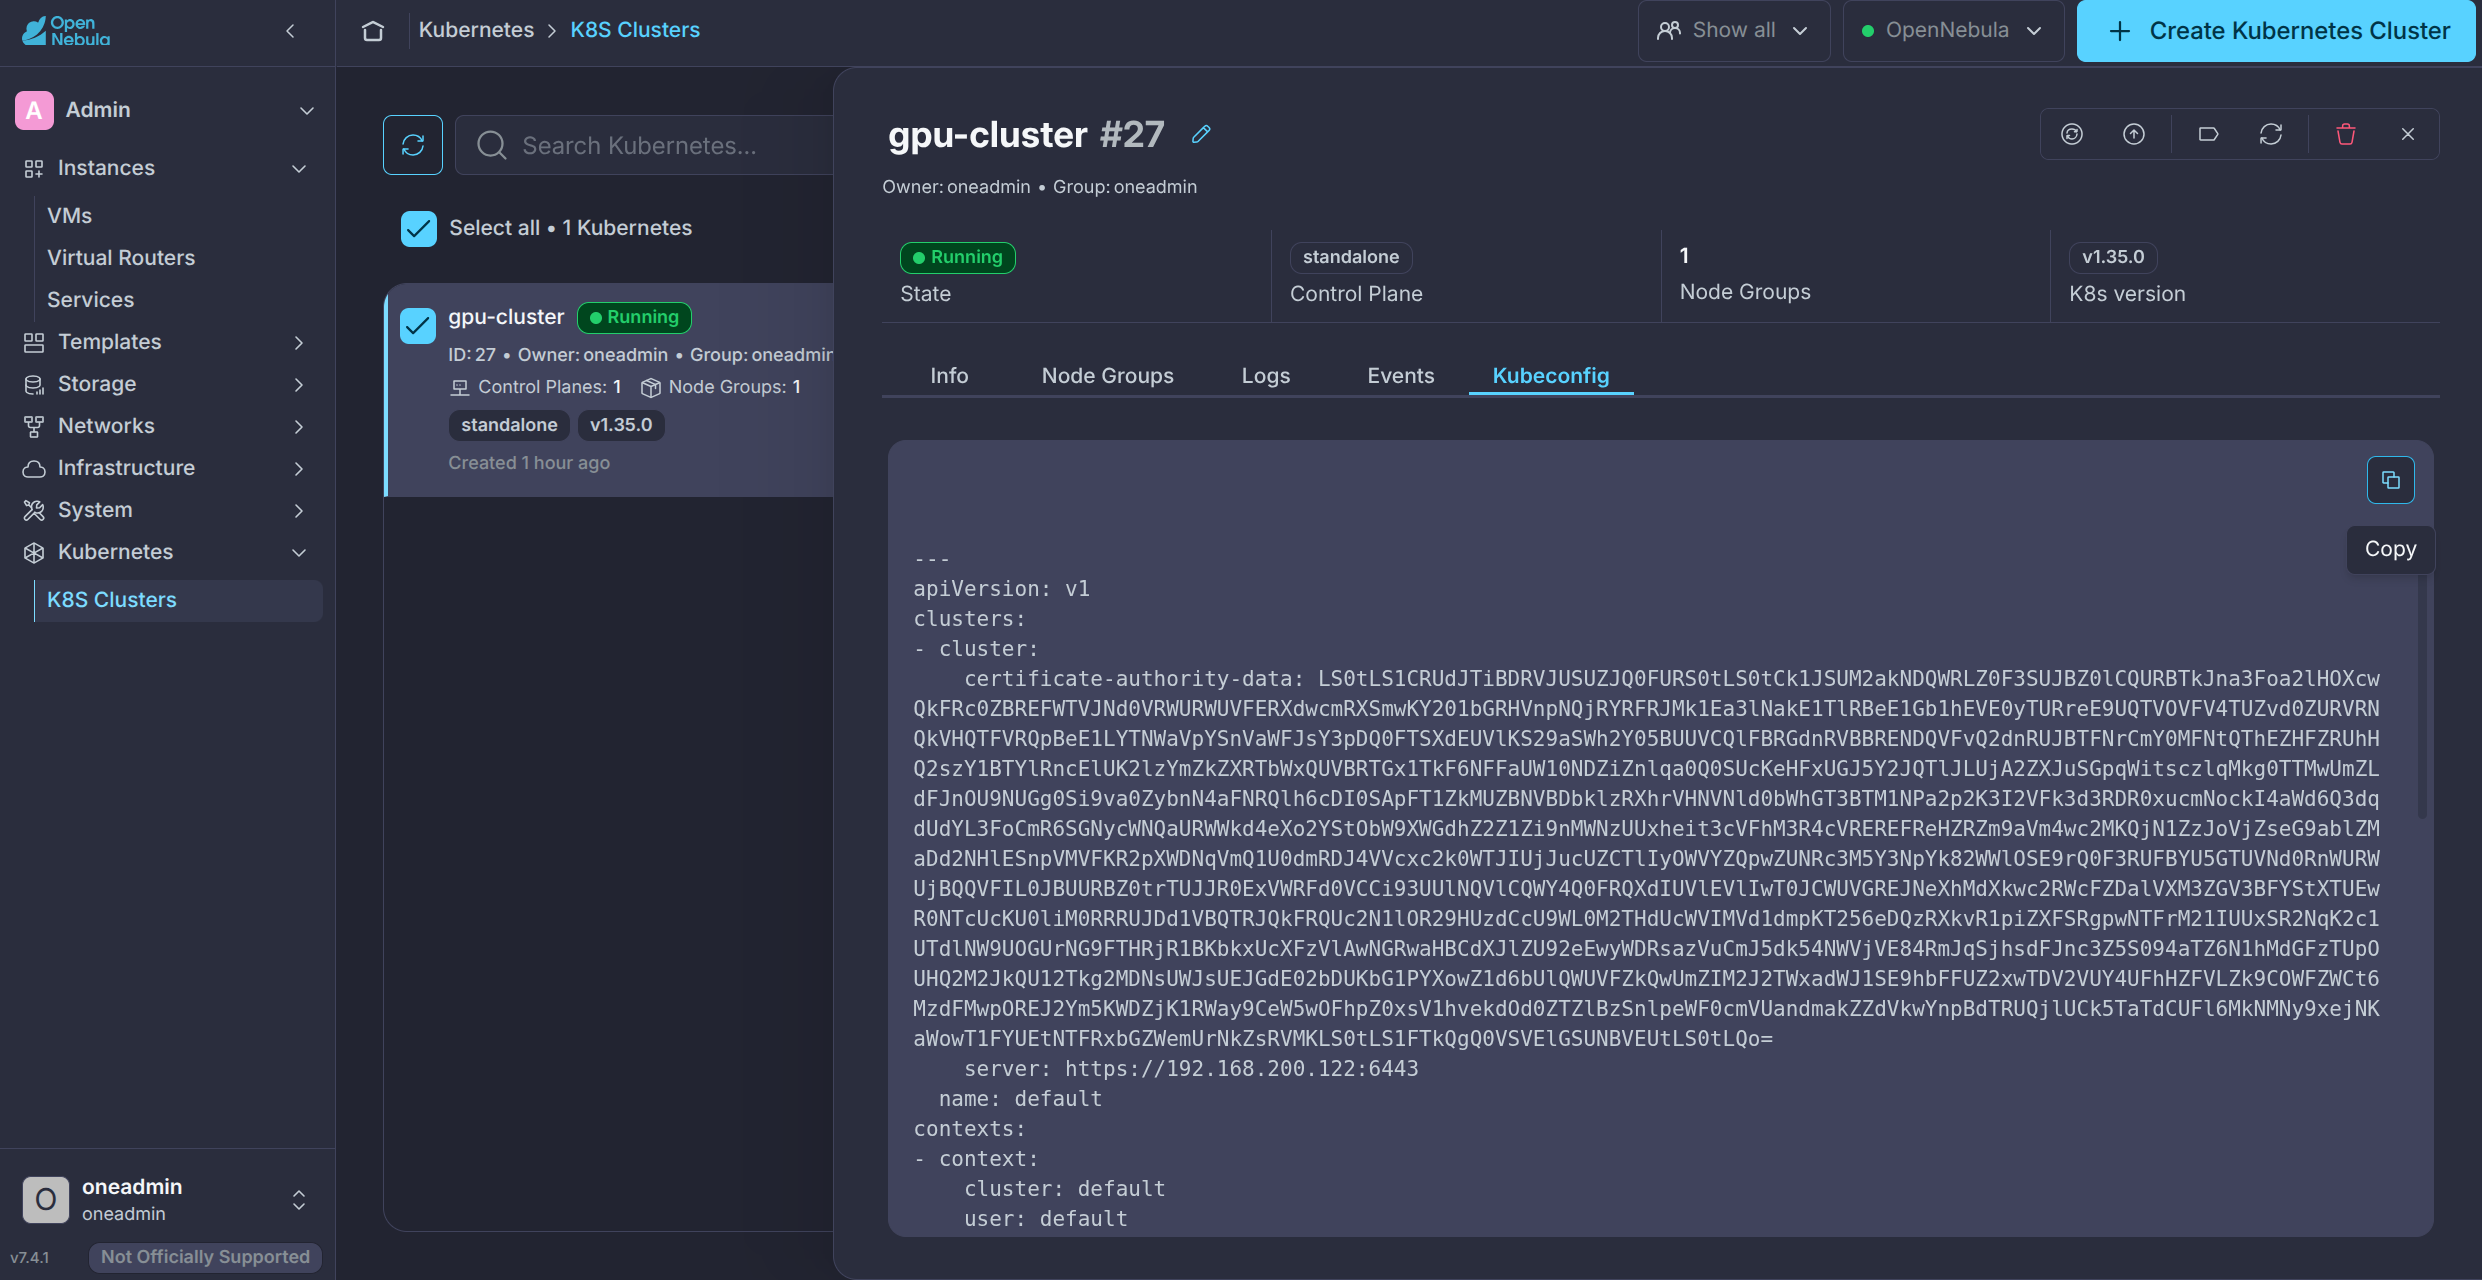Screen dimensions: 2482x1280
Task: Close the gpu-cluster detail panel
Action: [x=2408, y=134]
